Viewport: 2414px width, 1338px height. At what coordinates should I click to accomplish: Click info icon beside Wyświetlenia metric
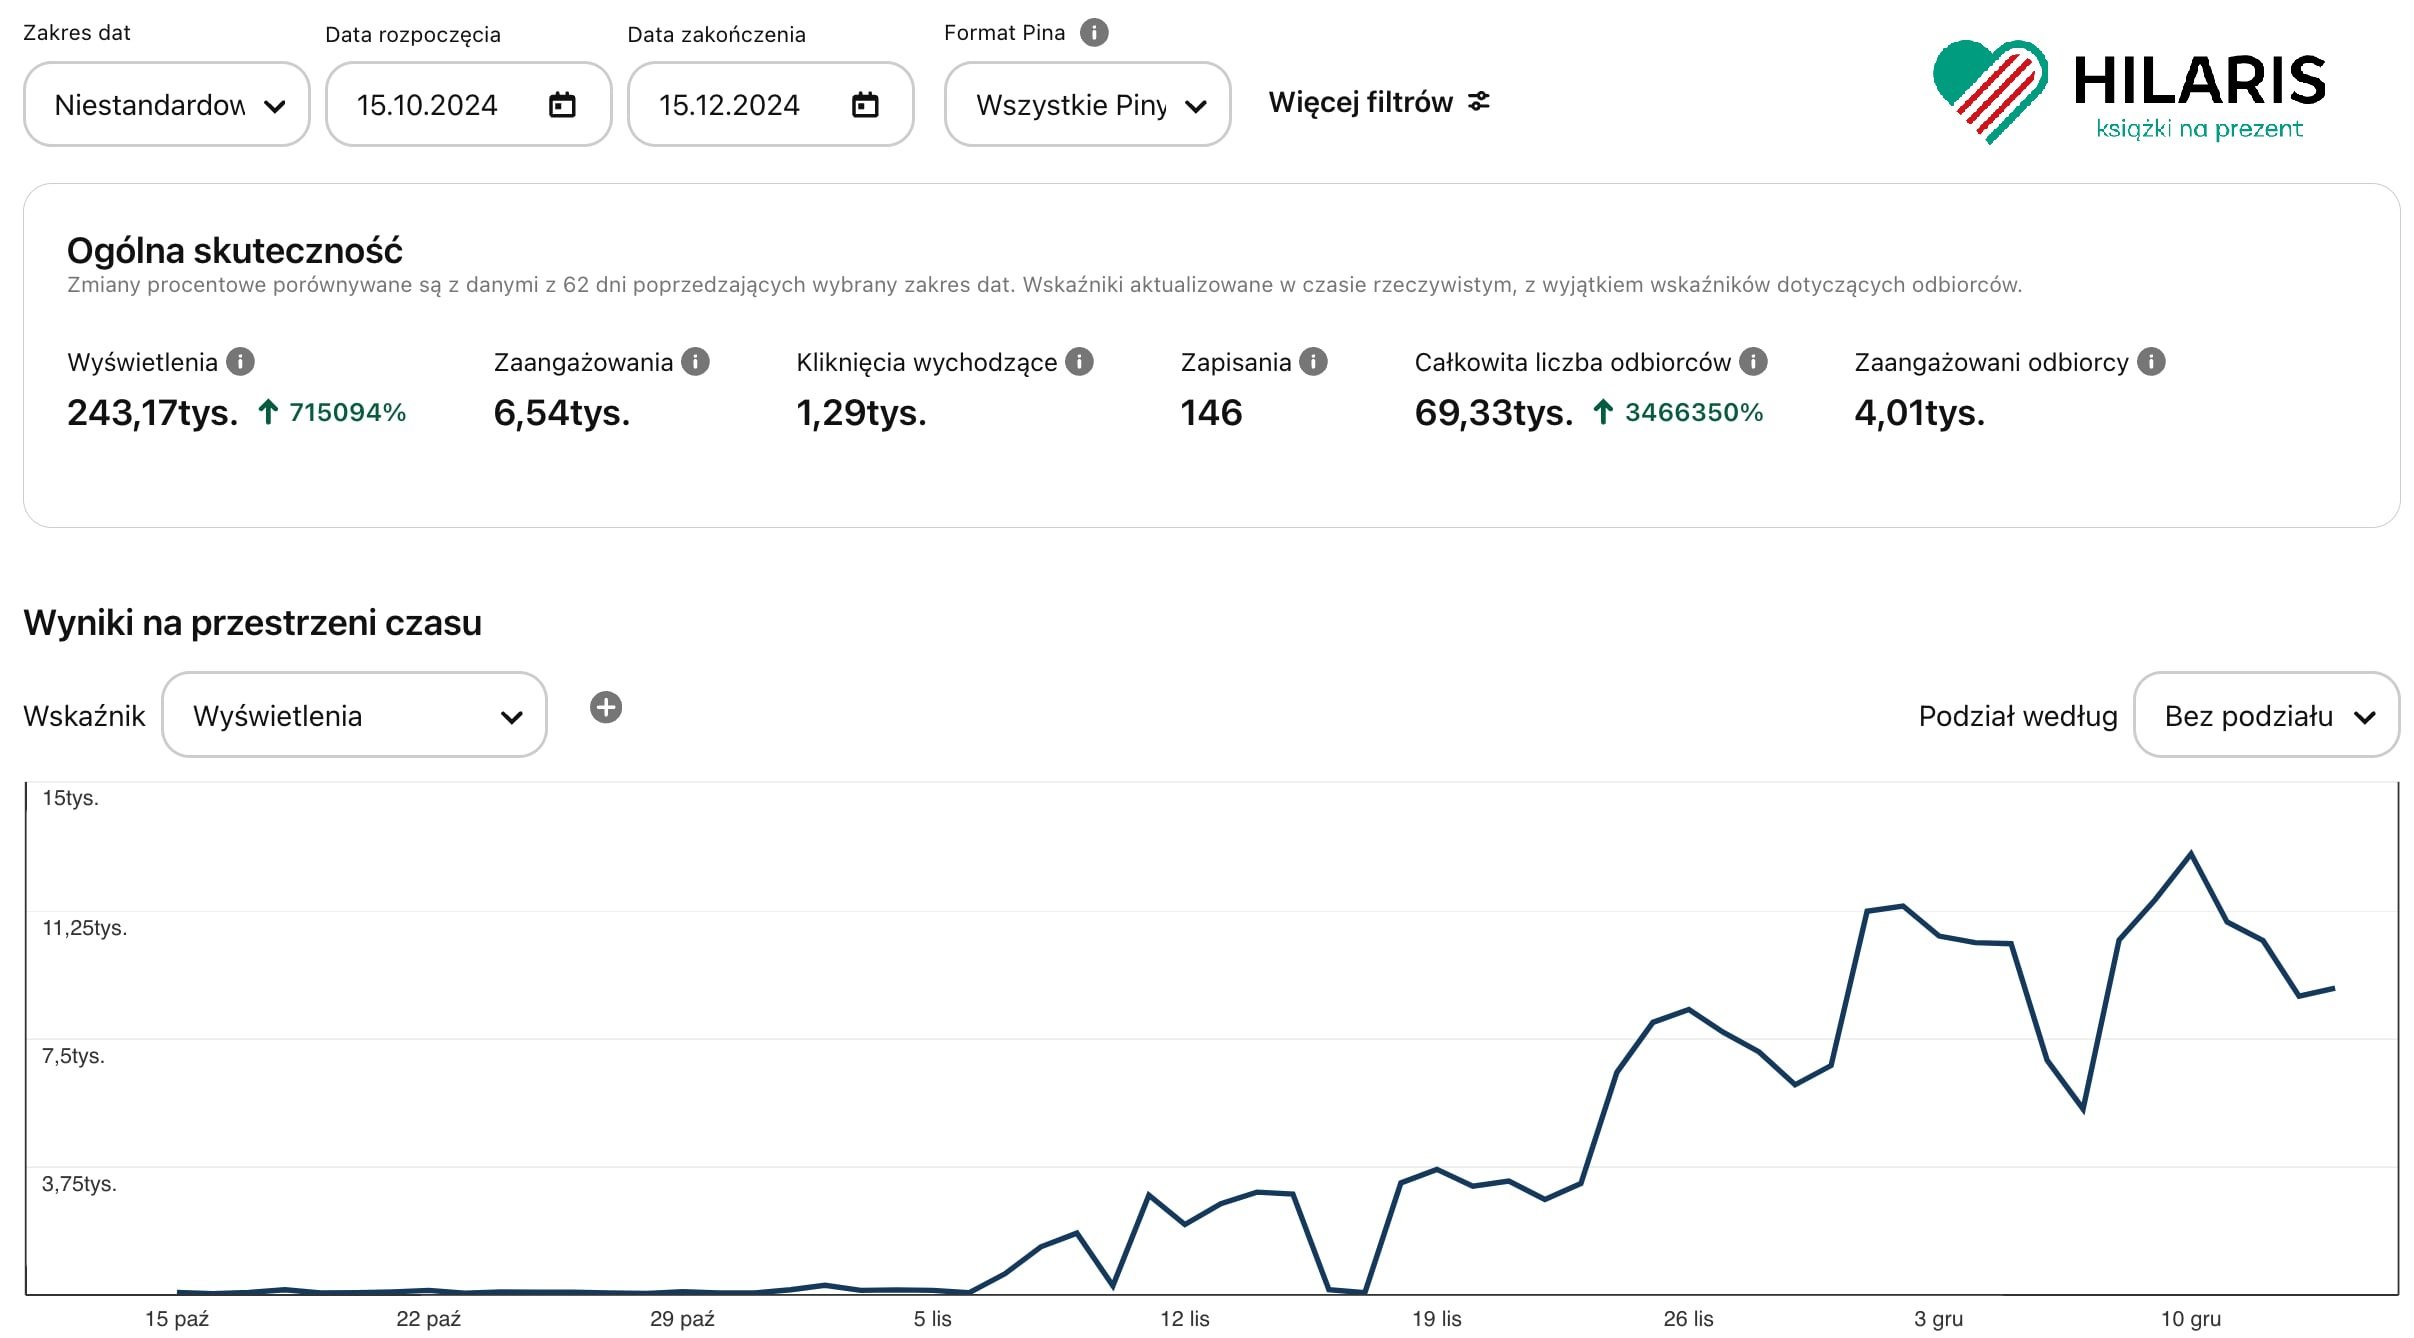240,362
